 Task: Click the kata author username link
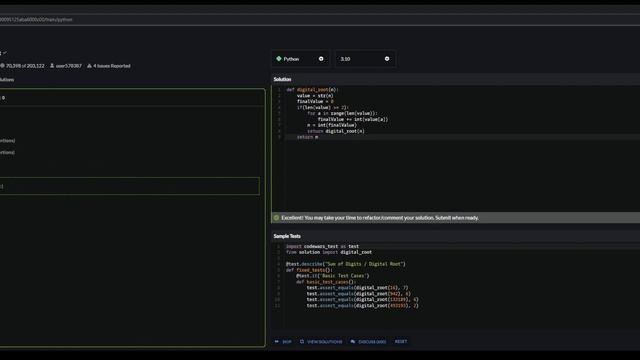pos(69,66)
